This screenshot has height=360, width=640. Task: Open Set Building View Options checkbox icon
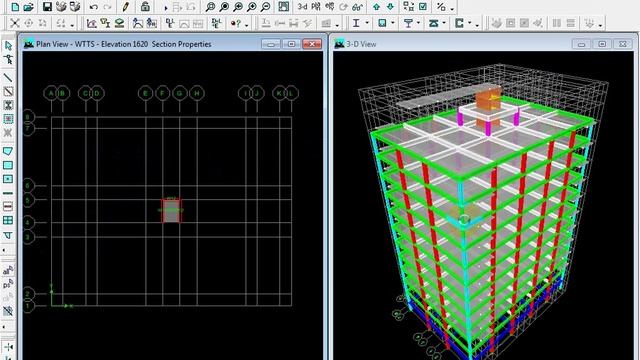(423, 7)
